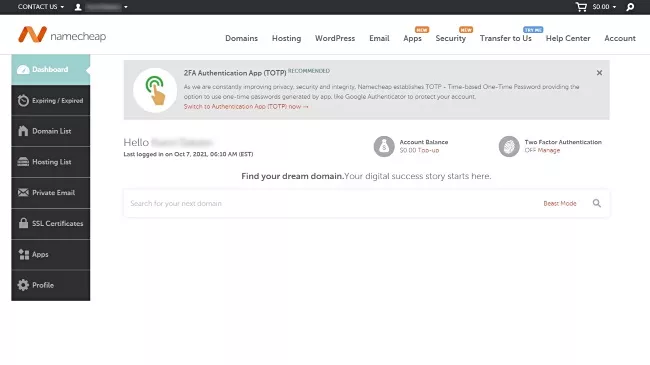Click the user profile icon in top bar

coord(78,7)
